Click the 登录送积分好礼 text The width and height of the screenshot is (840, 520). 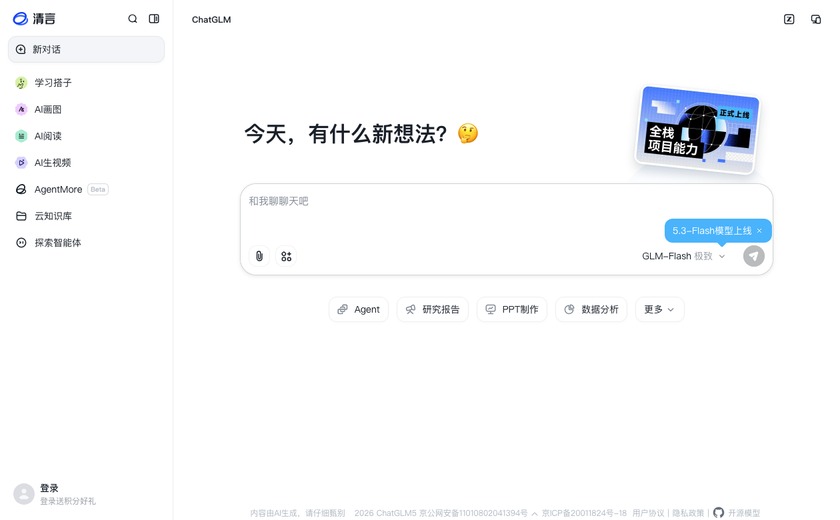[x=68, y=501]
